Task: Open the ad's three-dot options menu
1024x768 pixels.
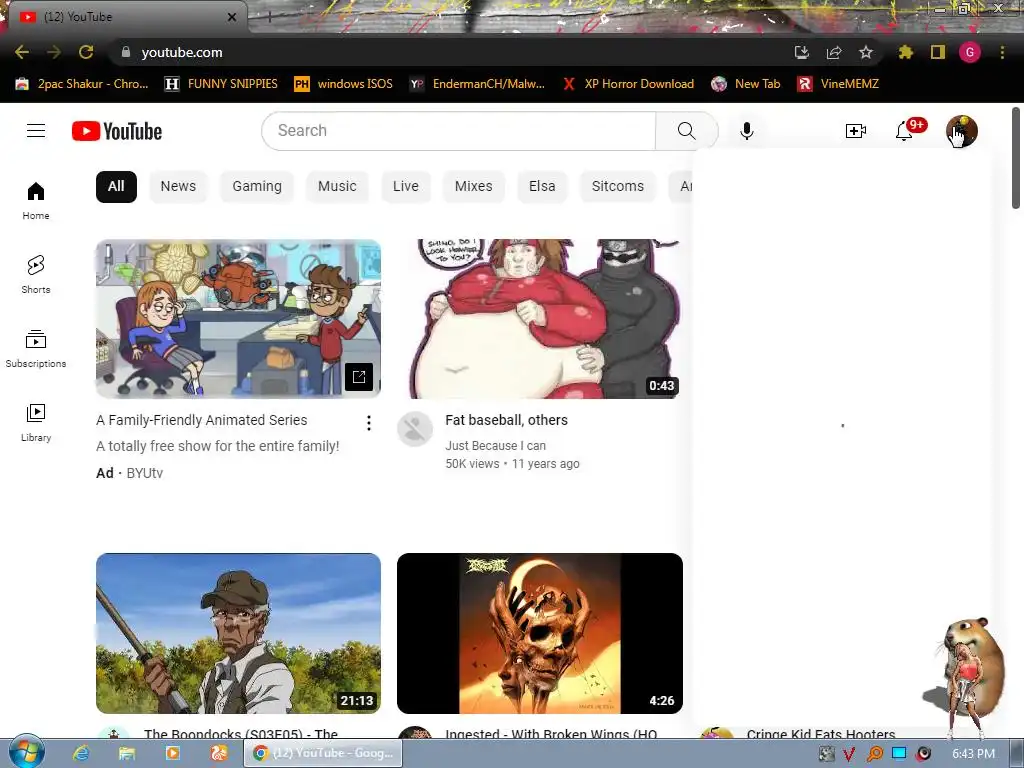Action: click(x=369, y=423)
